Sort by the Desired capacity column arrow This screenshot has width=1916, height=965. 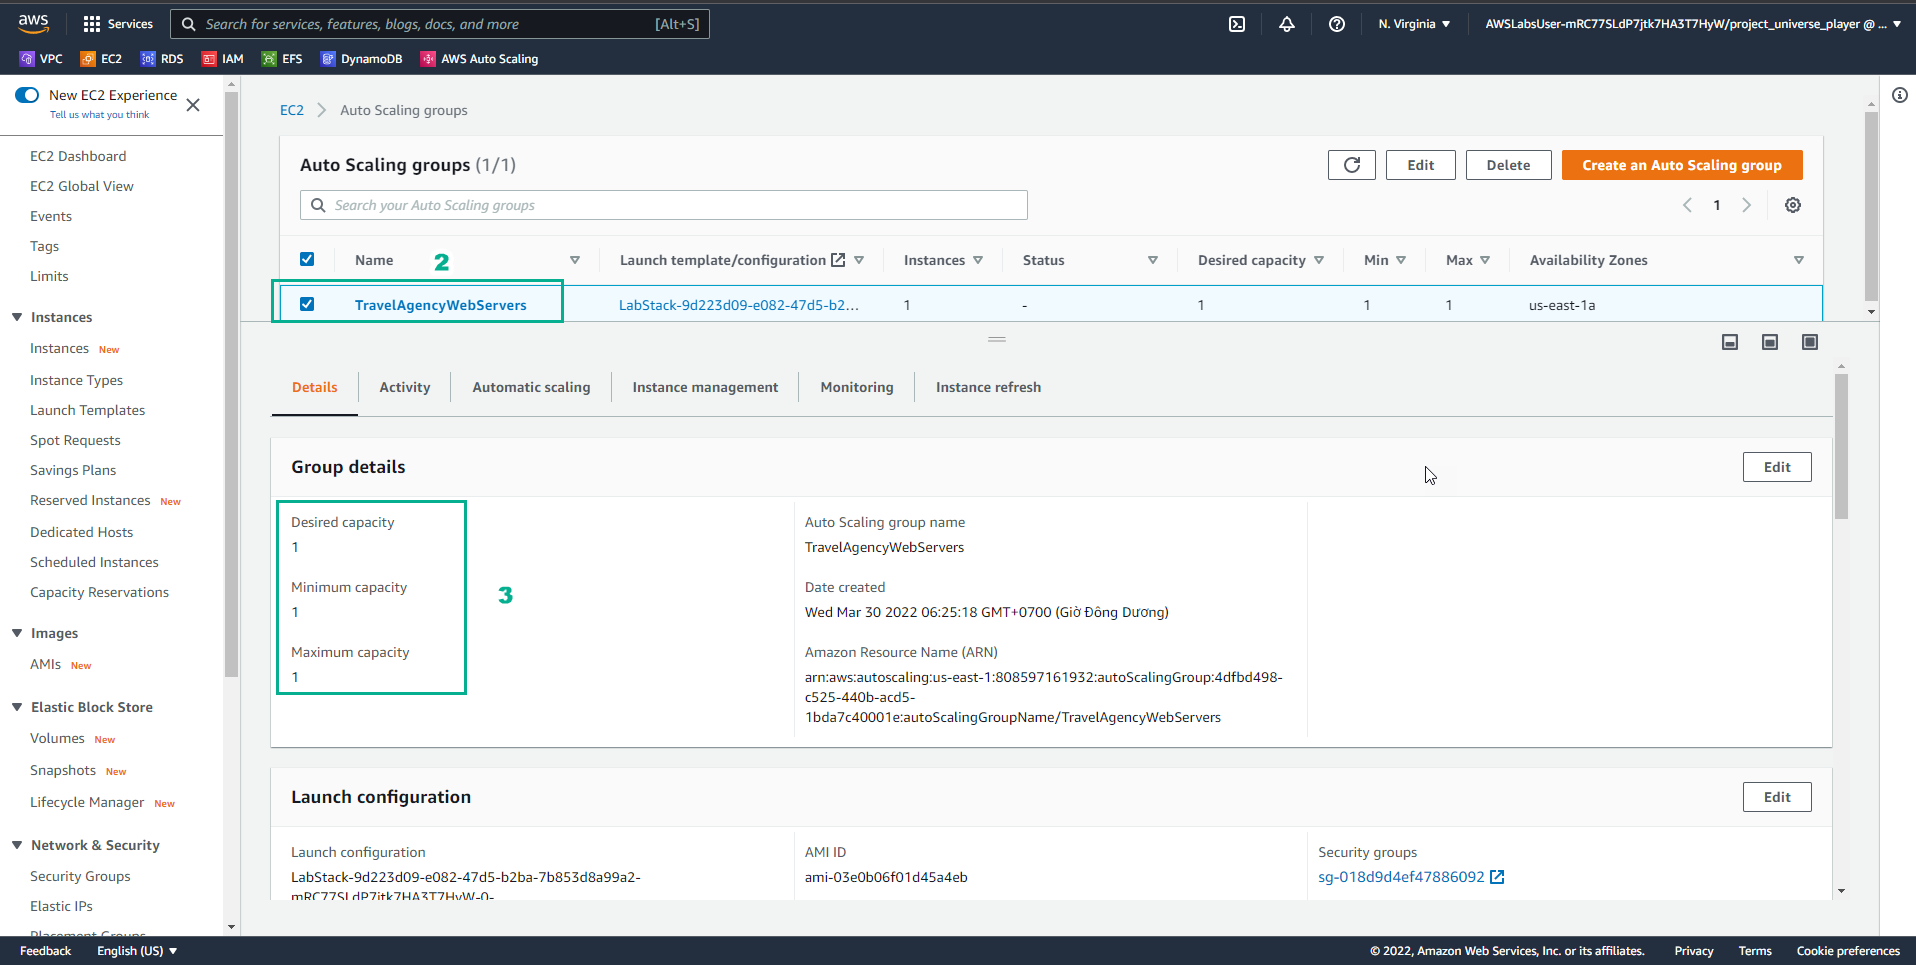pos(1319,260)
